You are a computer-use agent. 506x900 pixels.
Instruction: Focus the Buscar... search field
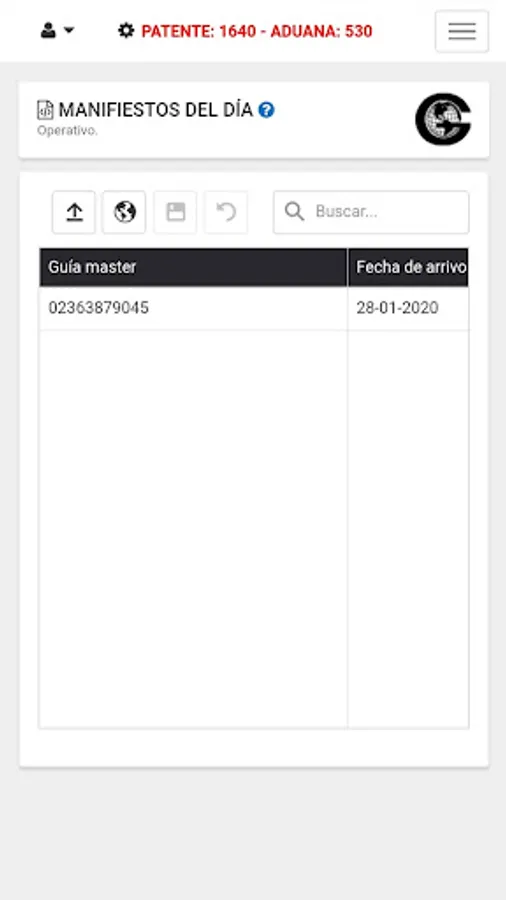tap(371, 212)
